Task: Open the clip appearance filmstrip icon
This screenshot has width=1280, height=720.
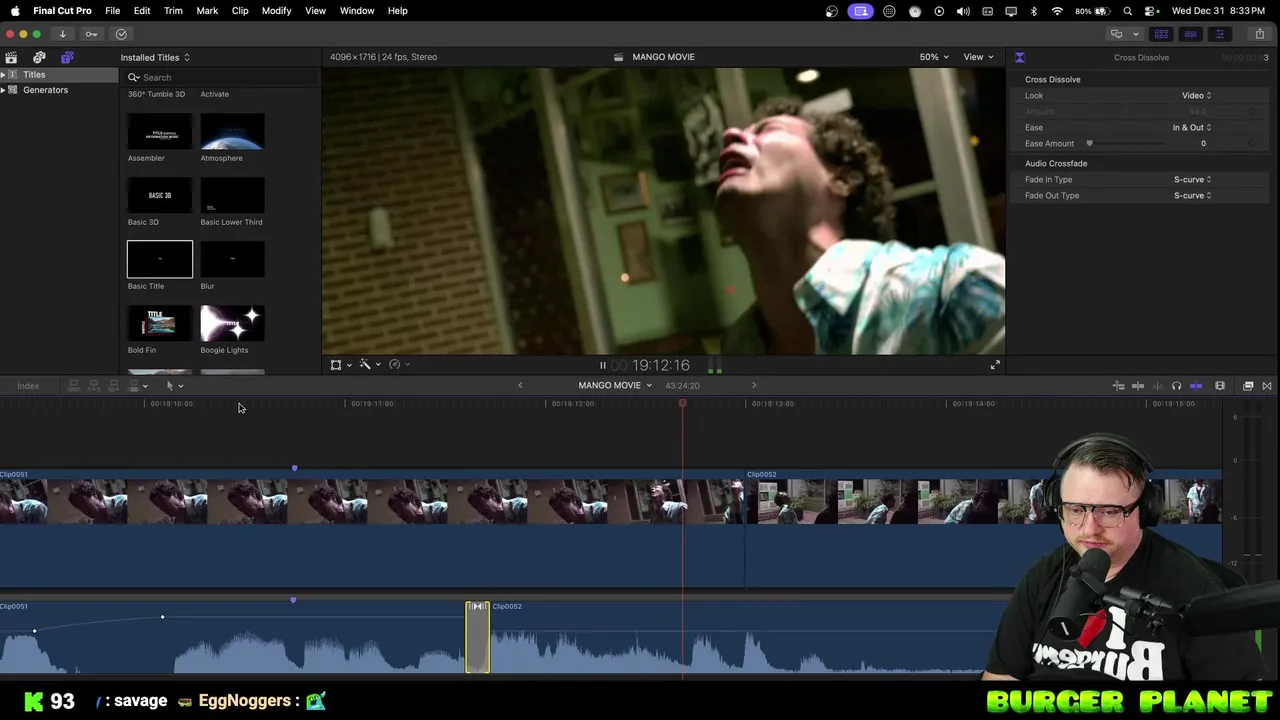Action: pos(1220,386)
